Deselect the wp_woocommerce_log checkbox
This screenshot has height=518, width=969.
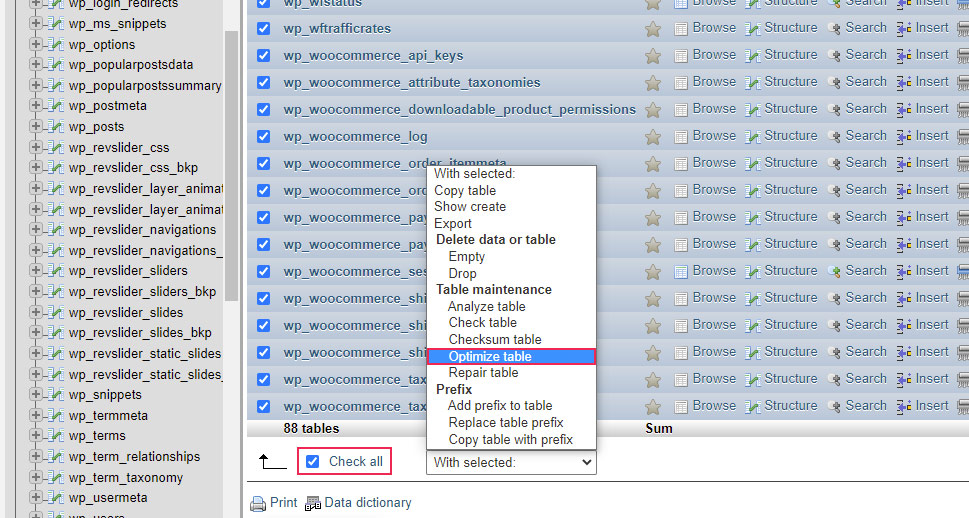(263, 137)
